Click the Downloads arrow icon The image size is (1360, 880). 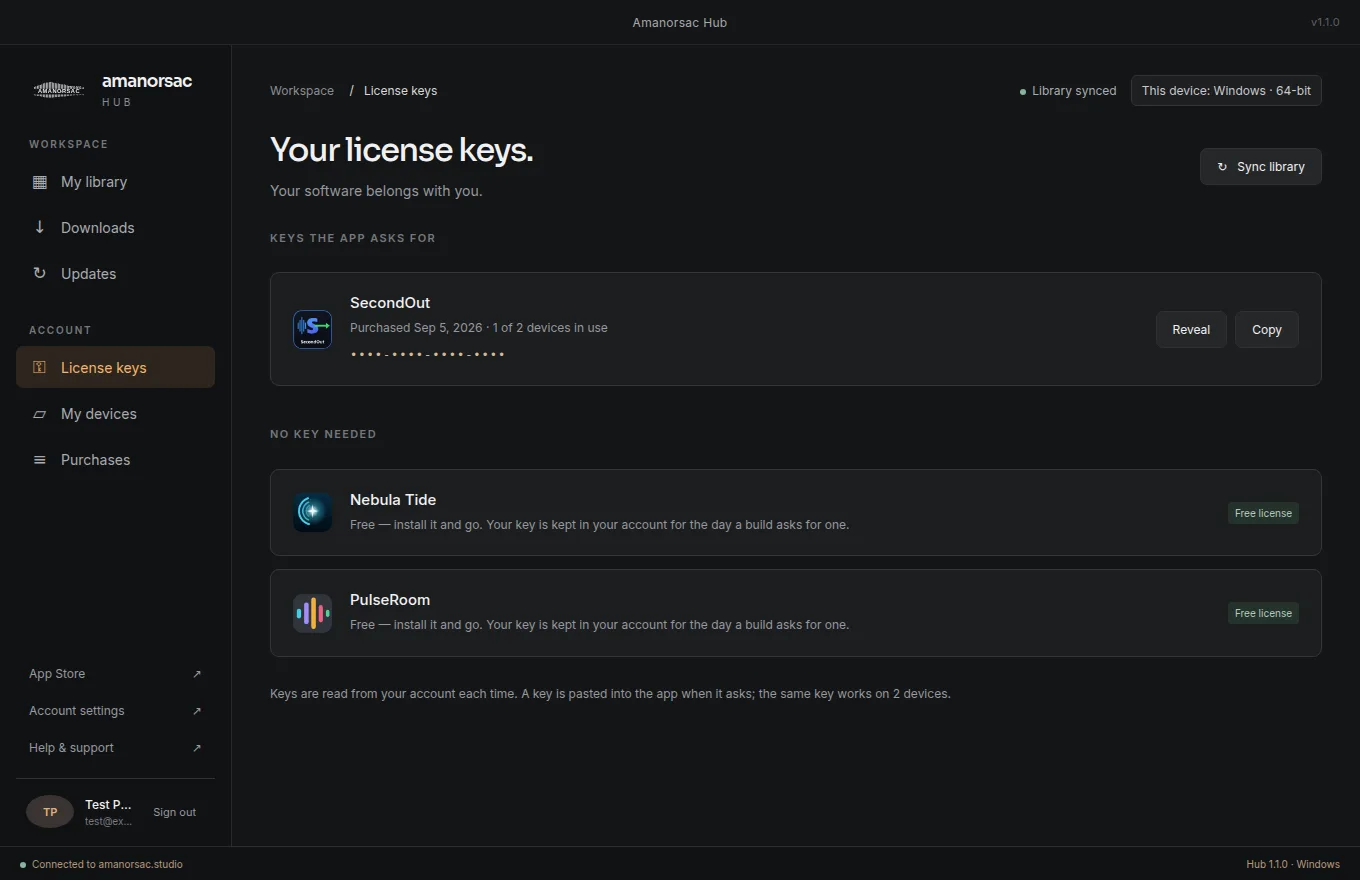[x=40, y=227]
